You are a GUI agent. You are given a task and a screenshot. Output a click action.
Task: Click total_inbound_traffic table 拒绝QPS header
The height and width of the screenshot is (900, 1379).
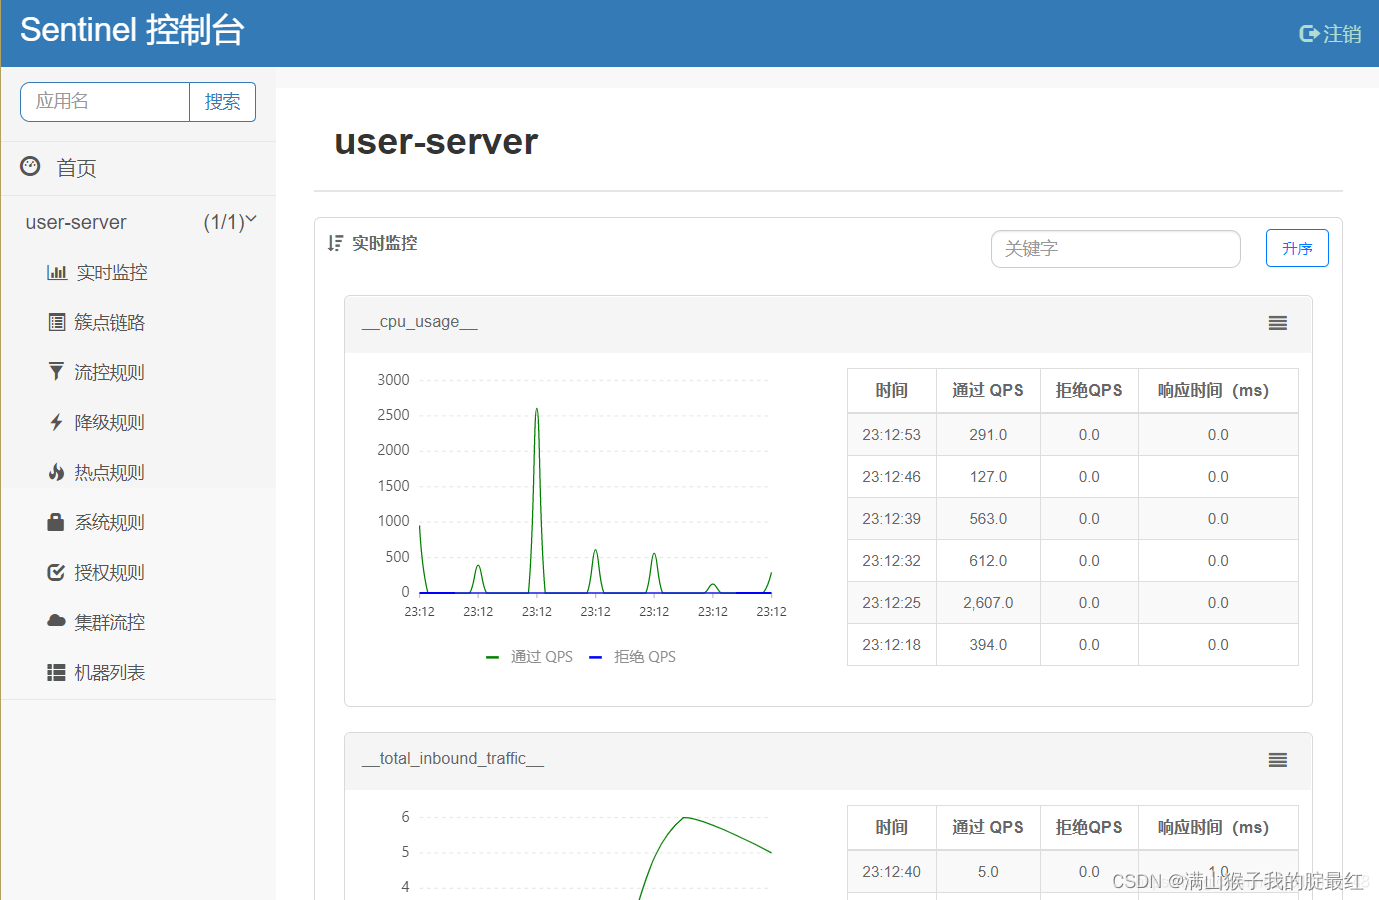click(1089, 828)
